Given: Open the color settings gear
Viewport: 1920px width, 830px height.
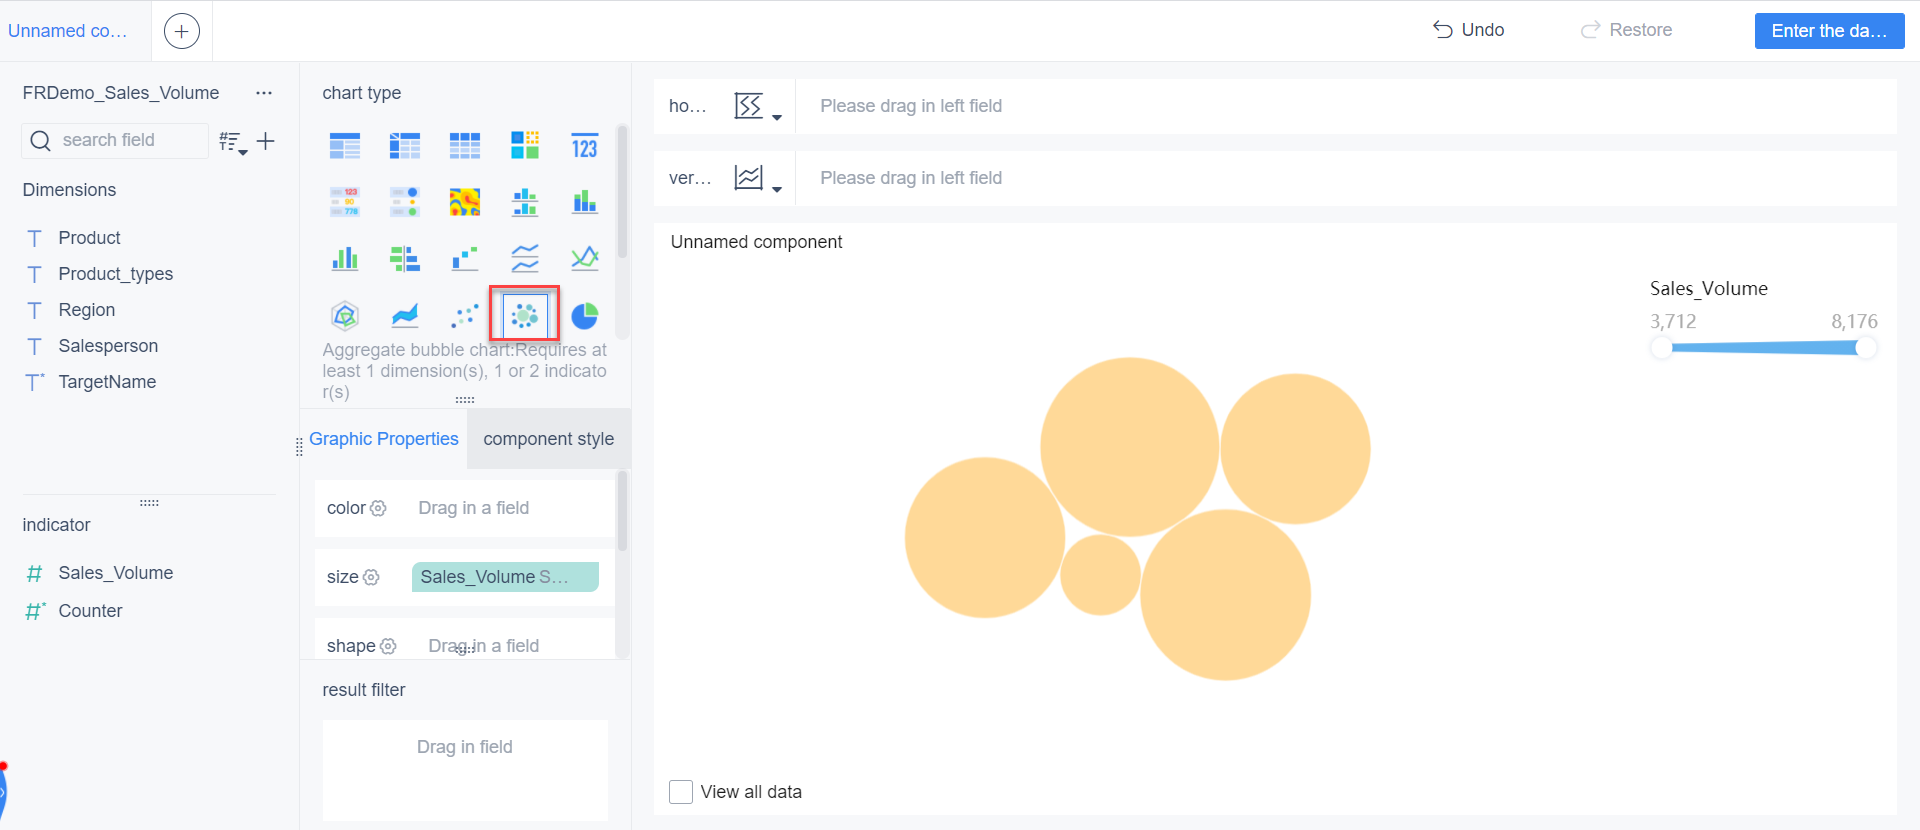Looking at the screenshot, I should 378,508.
